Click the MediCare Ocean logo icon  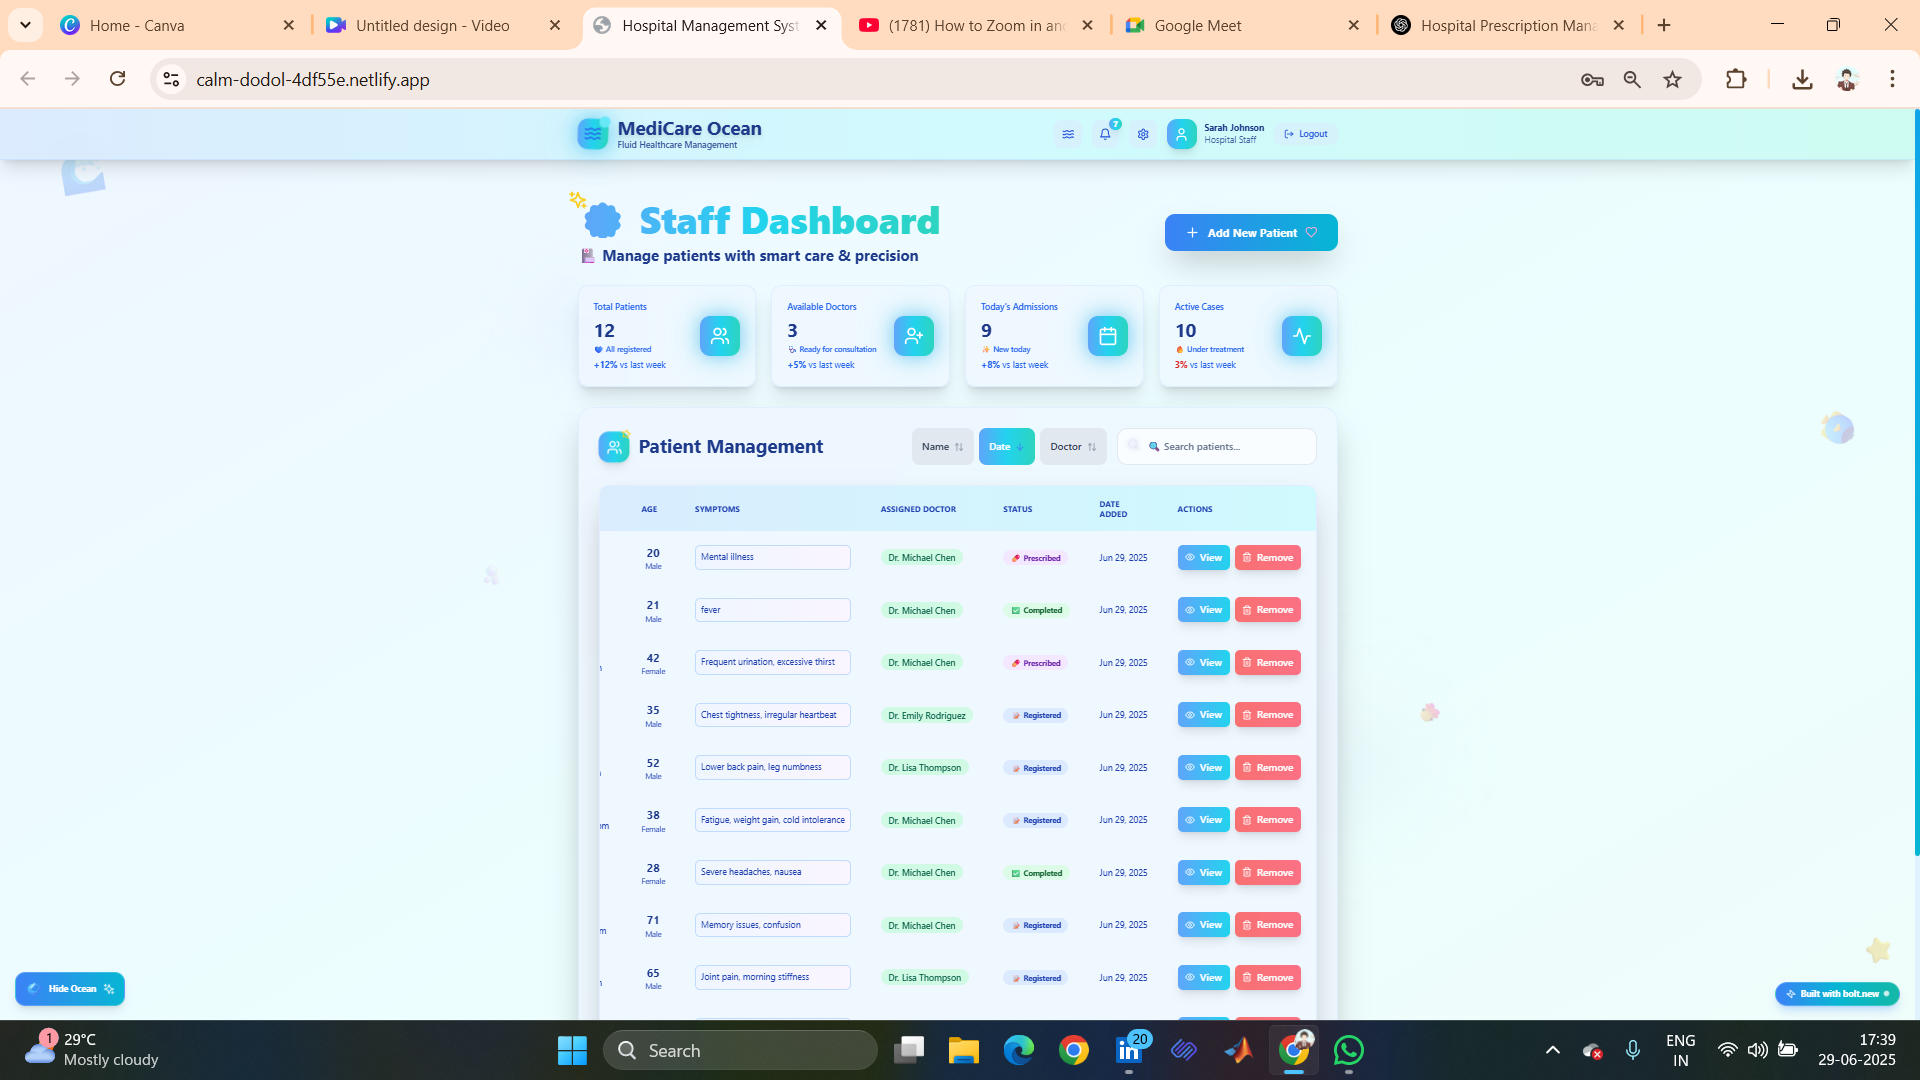click(593, 133)
